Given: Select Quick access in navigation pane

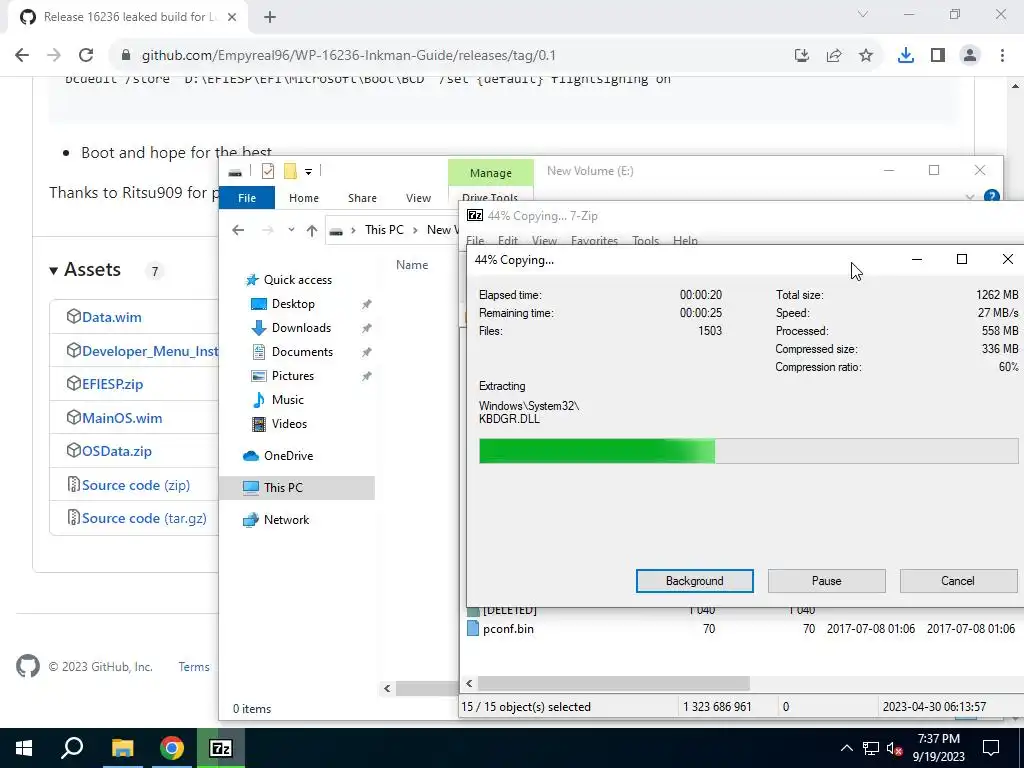Looking at the screenshot, I should 288,280.
